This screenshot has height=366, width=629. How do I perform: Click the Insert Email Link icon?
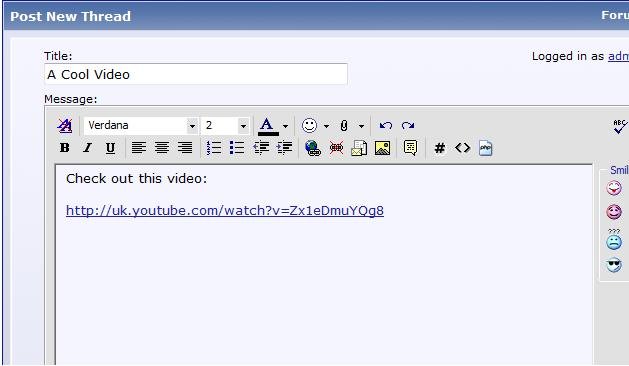coord(359,148)
